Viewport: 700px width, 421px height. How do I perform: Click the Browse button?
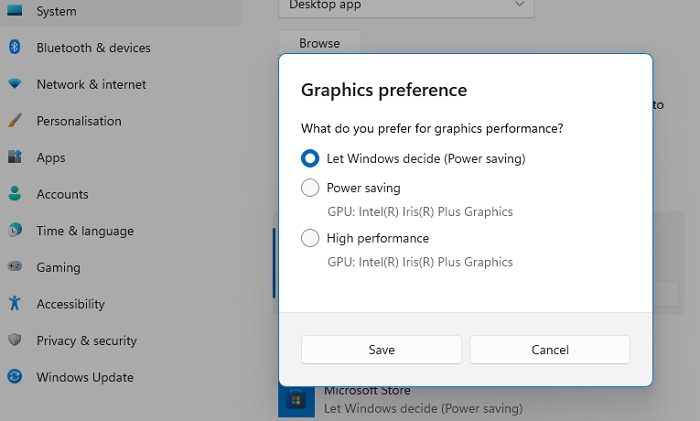(x=319, y=43)
